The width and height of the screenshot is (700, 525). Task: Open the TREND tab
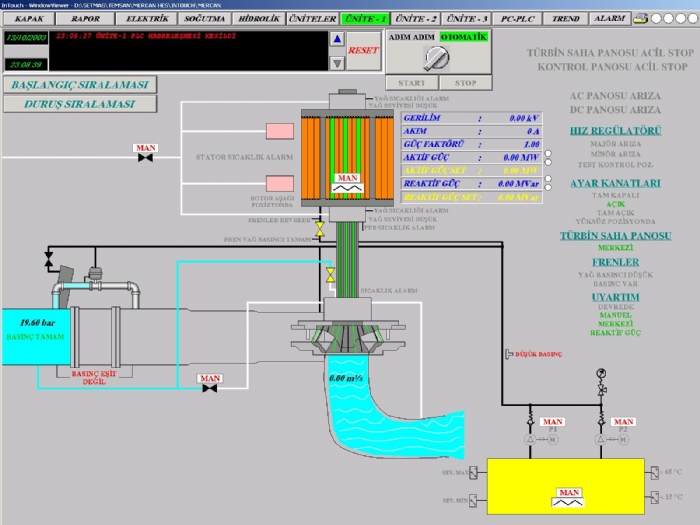(x=566, y=19)
